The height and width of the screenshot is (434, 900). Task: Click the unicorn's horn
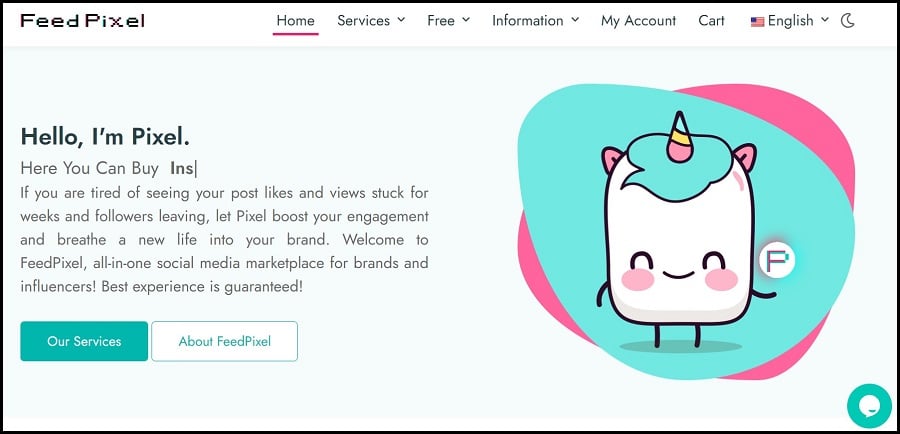(x=680, y=136)
